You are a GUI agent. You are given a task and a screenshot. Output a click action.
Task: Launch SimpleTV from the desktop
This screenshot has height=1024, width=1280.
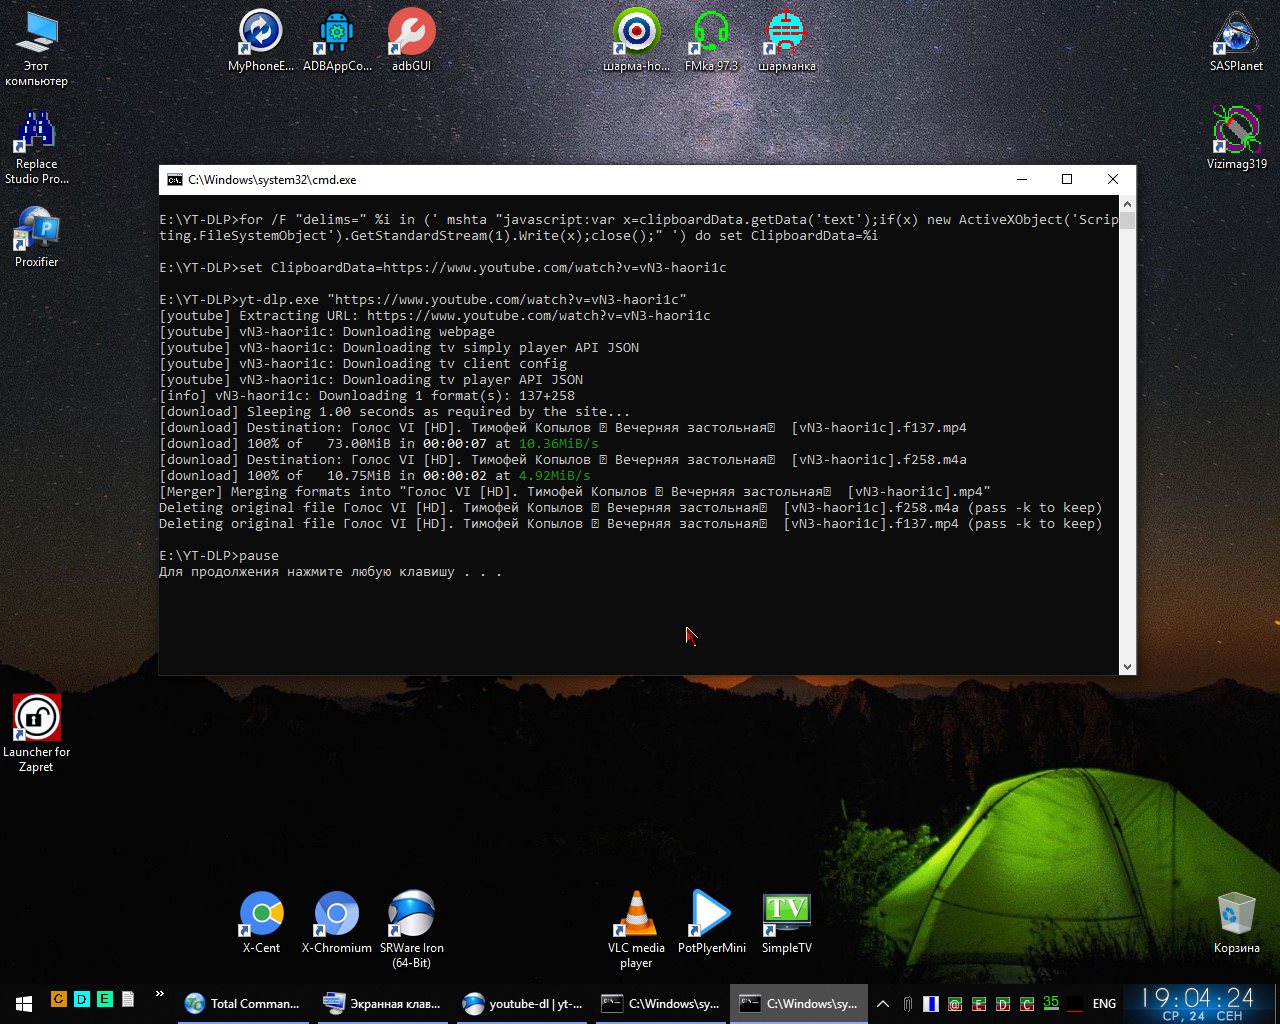[x=786, y=915]
